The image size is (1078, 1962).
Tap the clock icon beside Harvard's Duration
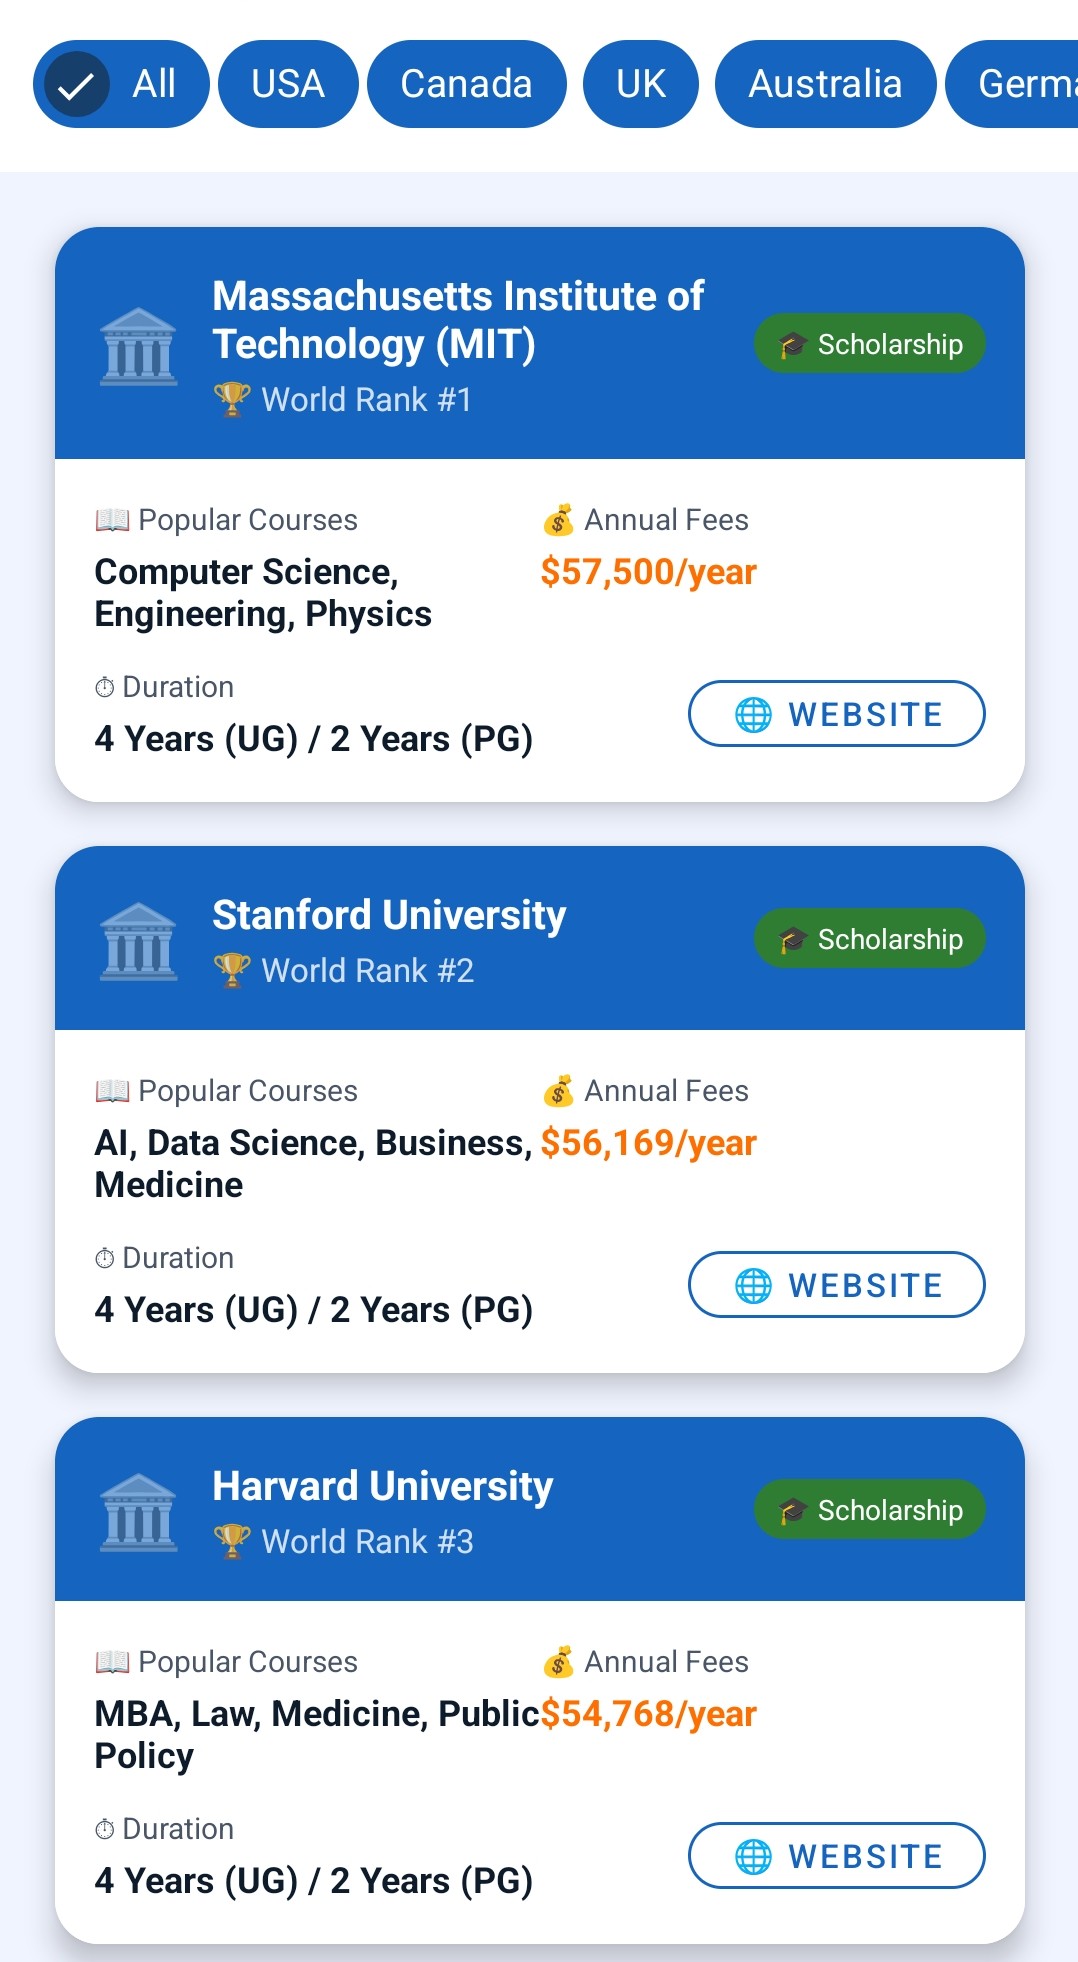pos(105,1829)
